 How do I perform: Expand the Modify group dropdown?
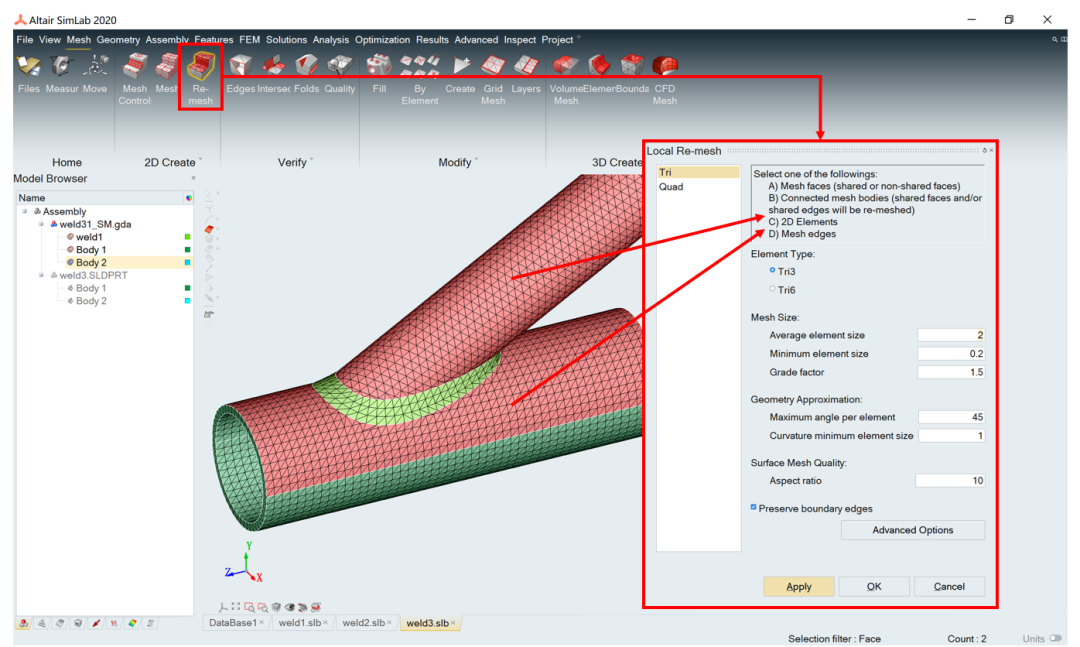[x=476, y=161]
